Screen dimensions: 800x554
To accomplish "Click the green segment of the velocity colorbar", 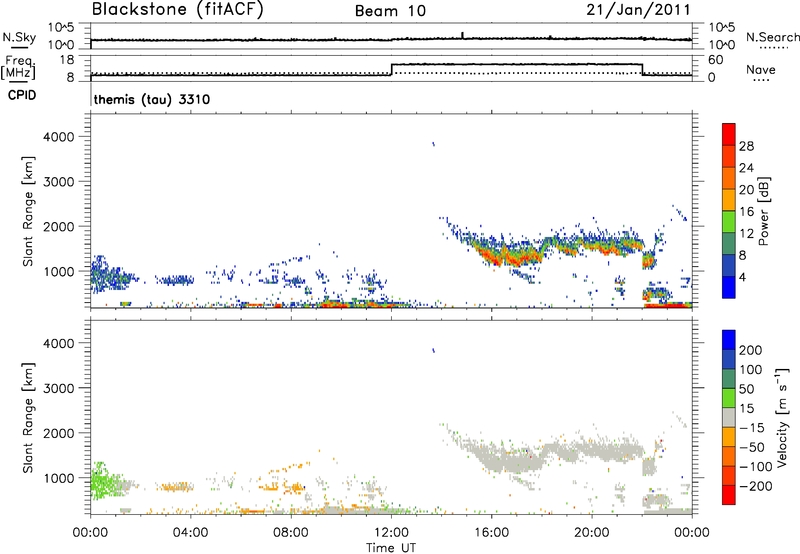I will click(x=729, y=398).
